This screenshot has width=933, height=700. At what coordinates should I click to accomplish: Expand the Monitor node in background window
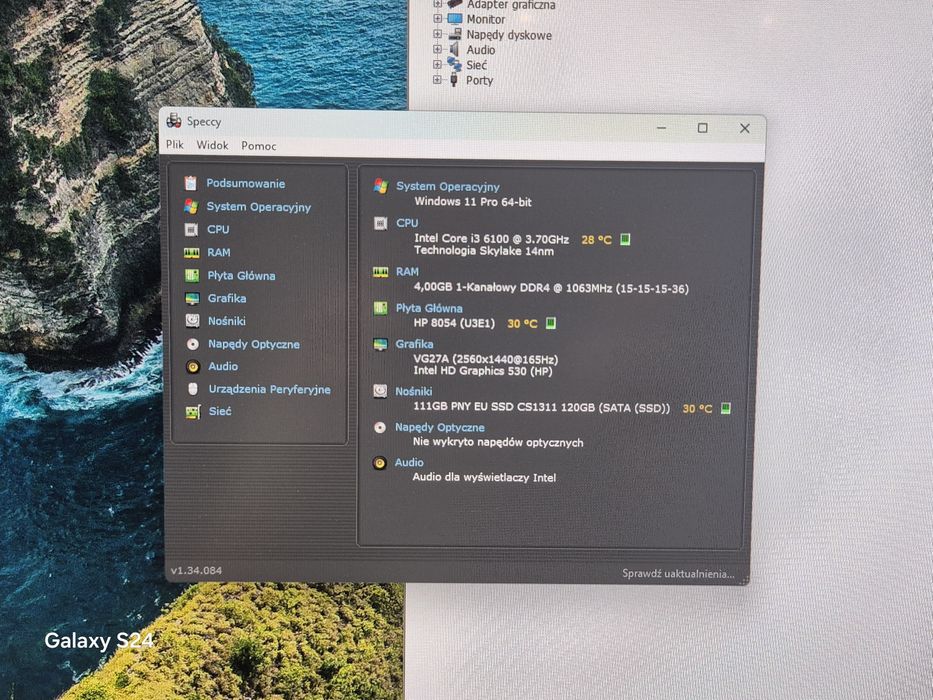point(437,18)
